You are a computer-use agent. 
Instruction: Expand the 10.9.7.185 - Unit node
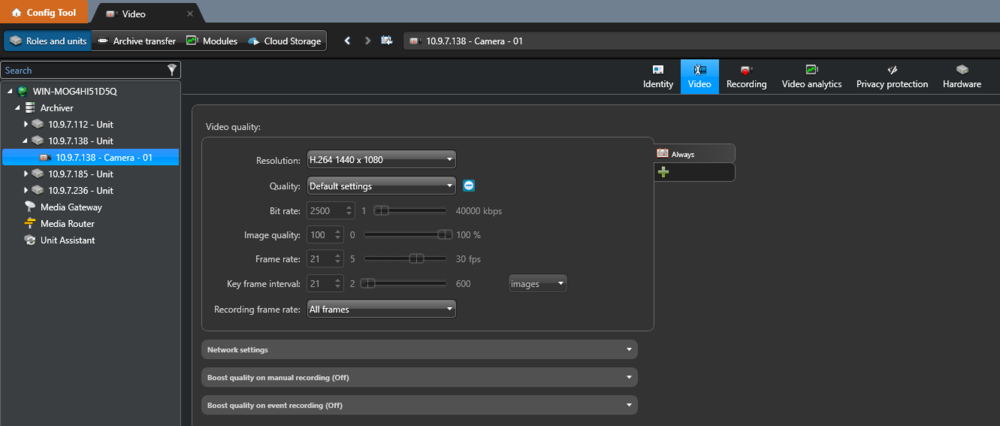[26, 174]
